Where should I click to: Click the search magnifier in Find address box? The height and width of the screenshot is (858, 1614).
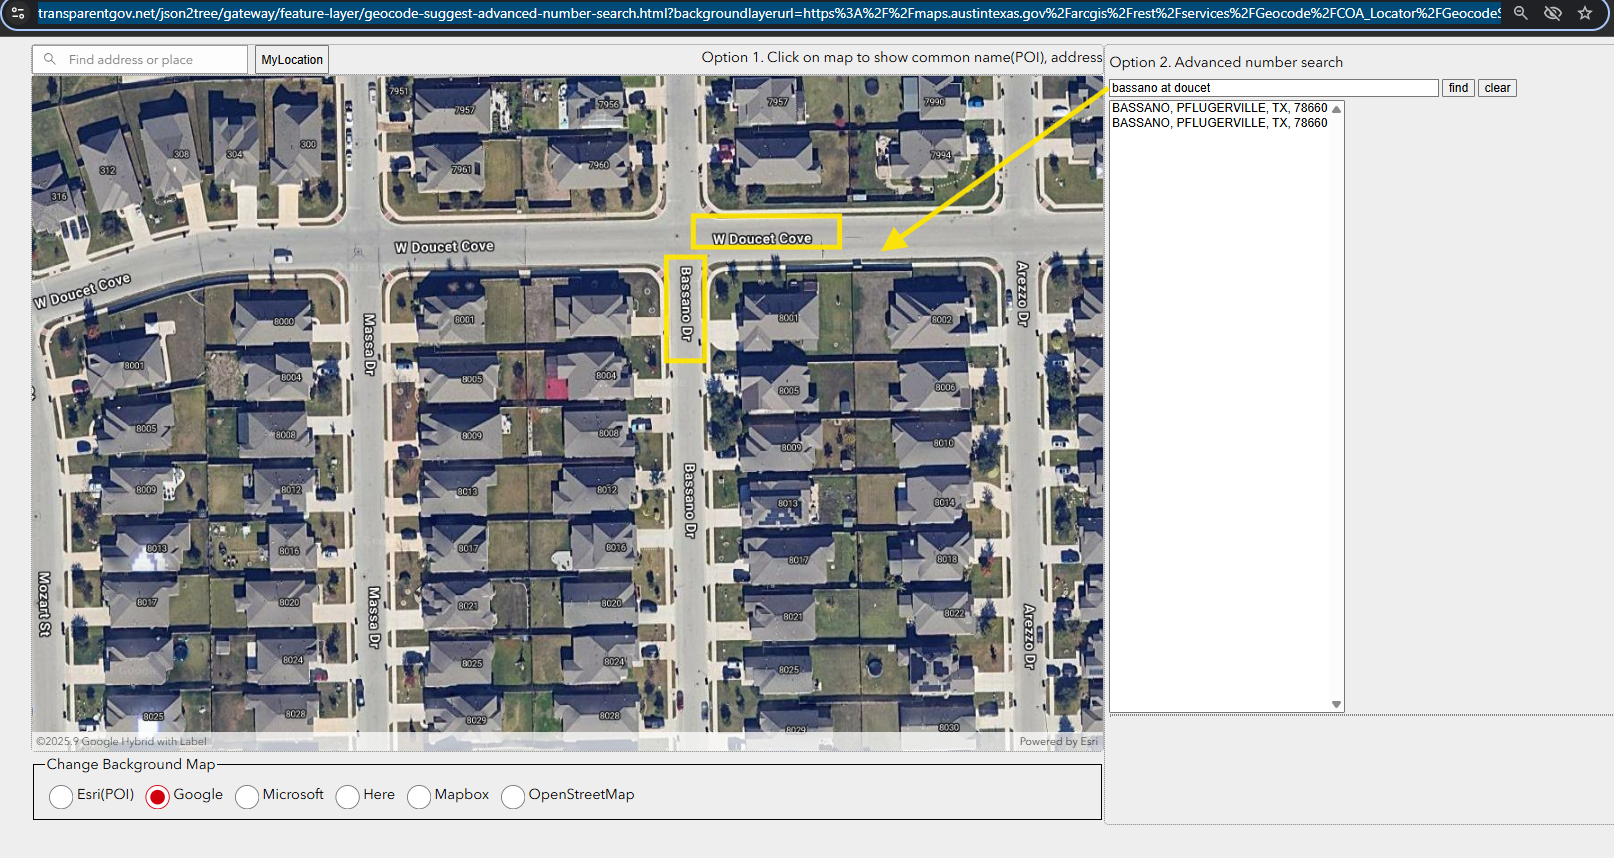(50, 60)
